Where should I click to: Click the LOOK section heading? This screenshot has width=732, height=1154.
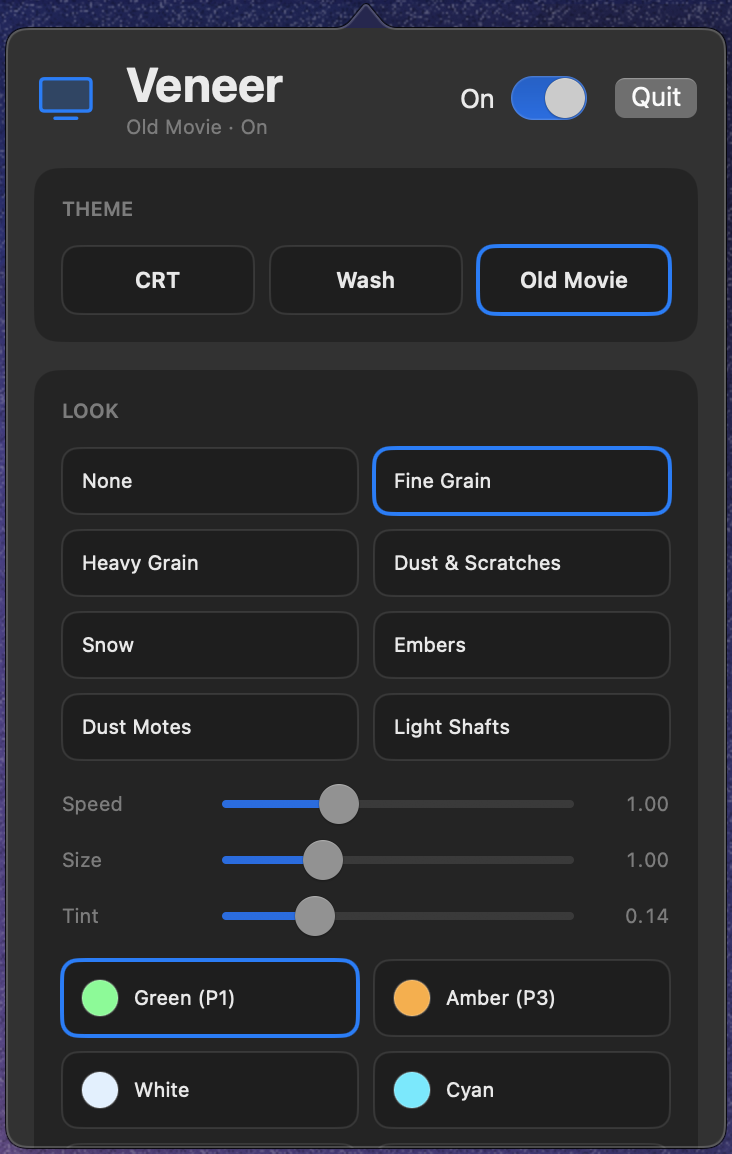90,411
